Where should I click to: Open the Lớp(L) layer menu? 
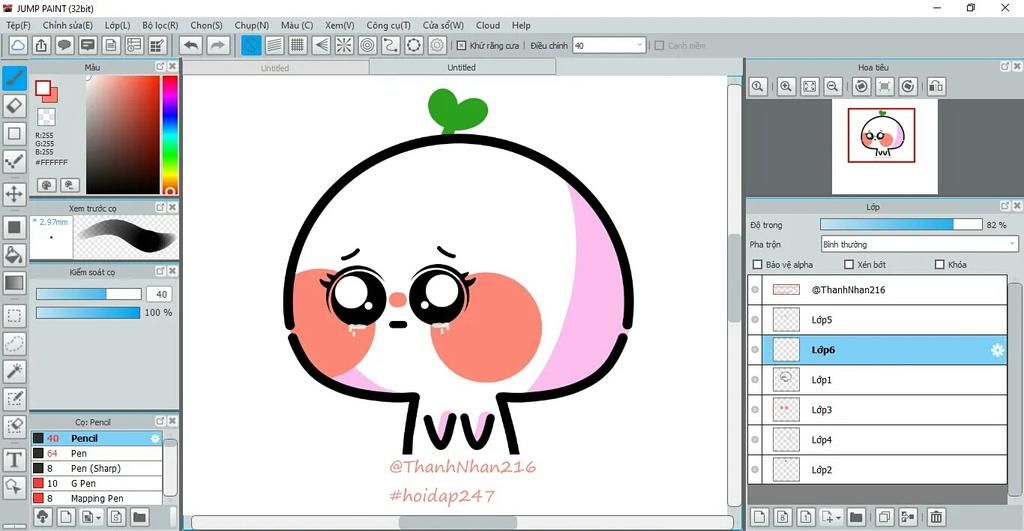pyautogui.click(x=118, y=25)
